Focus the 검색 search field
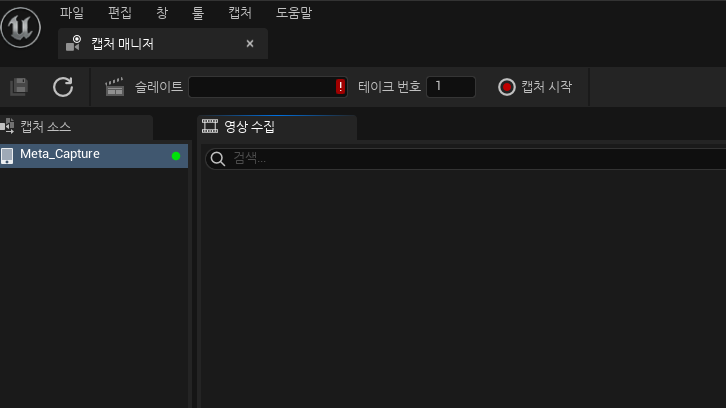This screenshot has height=408, width=726. coord(465,159)
